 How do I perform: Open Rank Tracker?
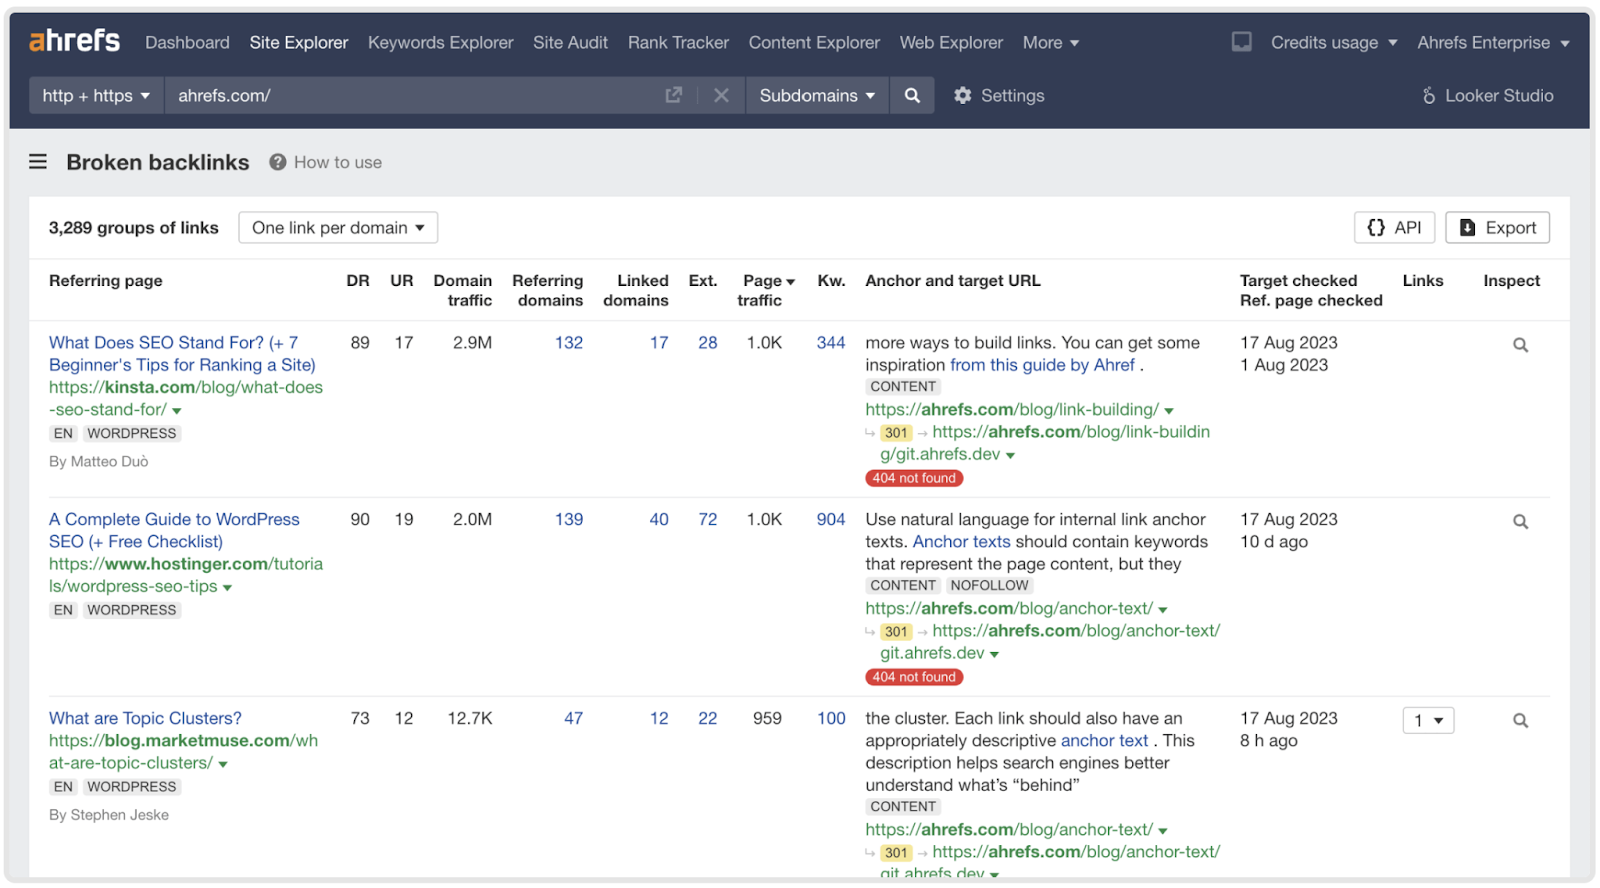pos(678,42)
